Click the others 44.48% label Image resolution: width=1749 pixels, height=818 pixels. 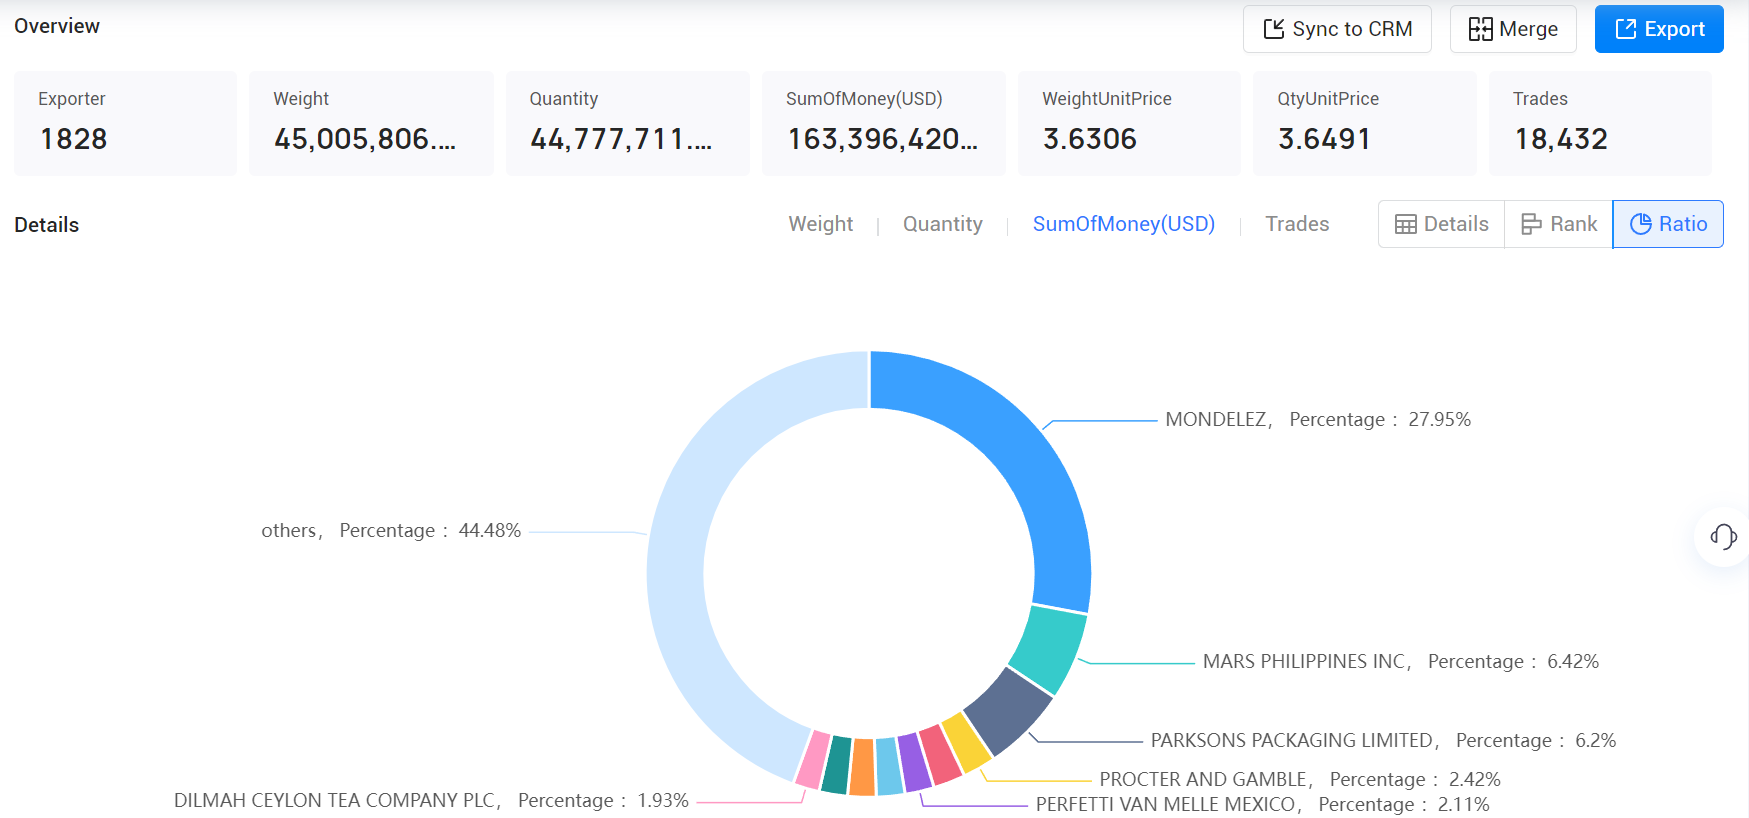tap(391, 530)
